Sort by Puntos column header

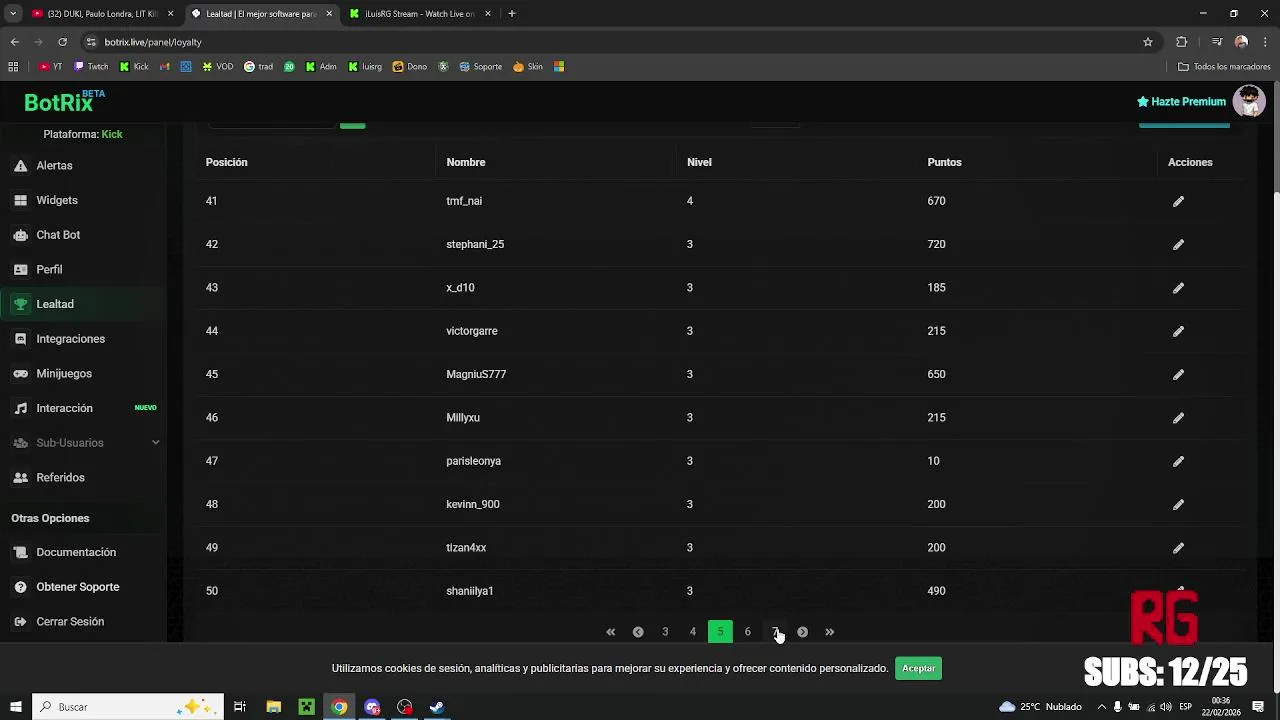944,162
